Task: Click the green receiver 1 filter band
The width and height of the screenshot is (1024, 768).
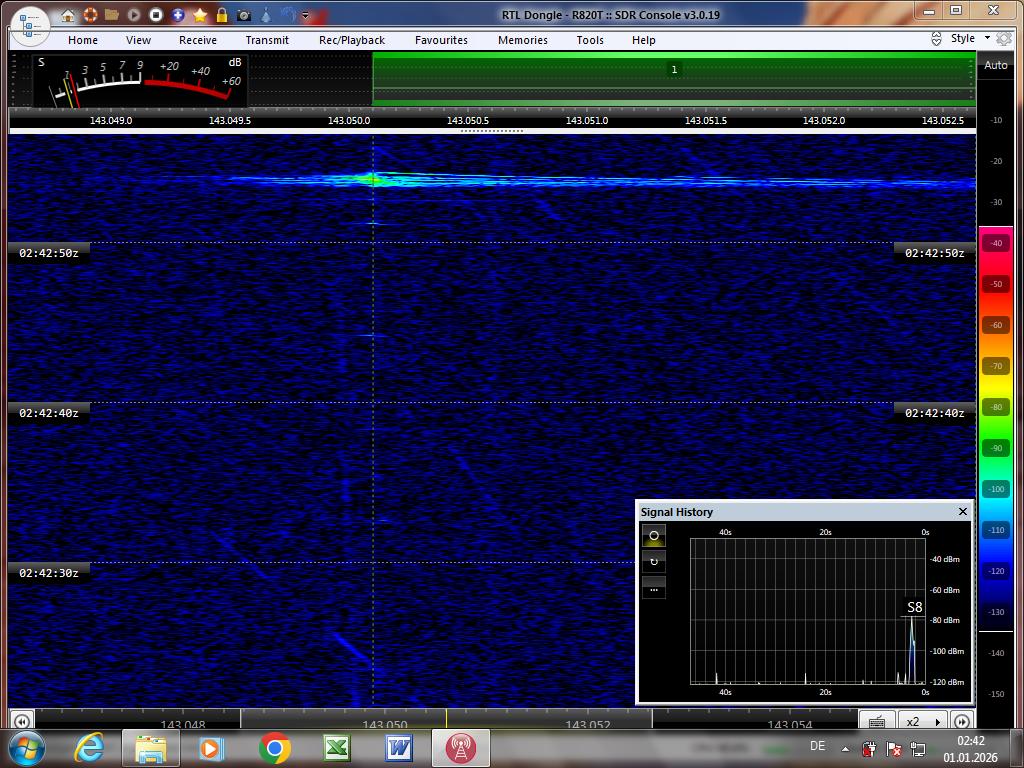Action: pyautogui.click(x=674, y=79)
